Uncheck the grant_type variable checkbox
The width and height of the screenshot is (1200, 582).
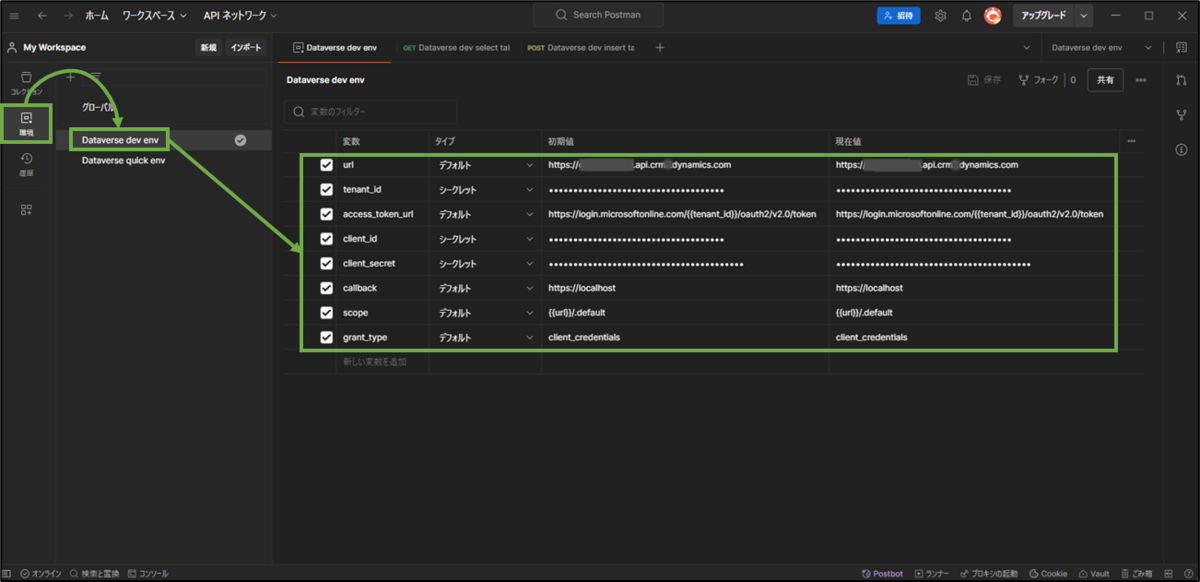tap(326, 337)
